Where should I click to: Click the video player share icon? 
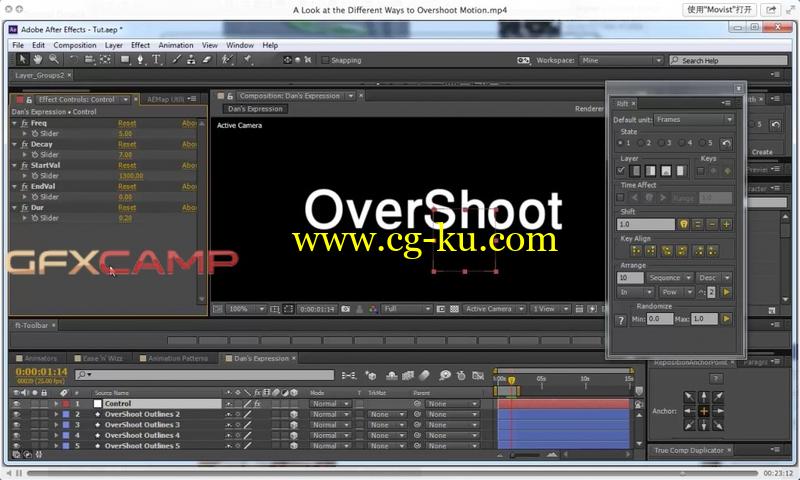tap(771, 10)
